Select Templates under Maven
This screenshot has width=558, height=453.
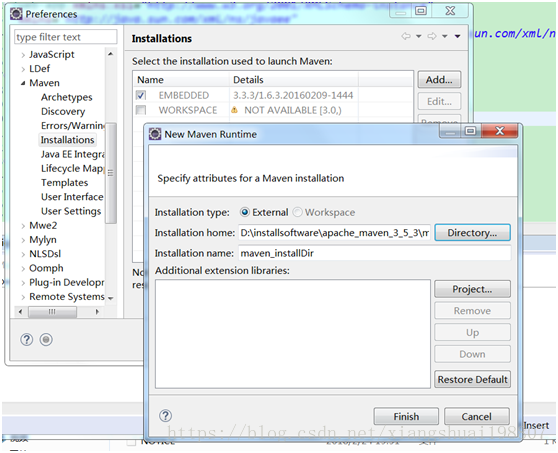click(x=64, y=183)
